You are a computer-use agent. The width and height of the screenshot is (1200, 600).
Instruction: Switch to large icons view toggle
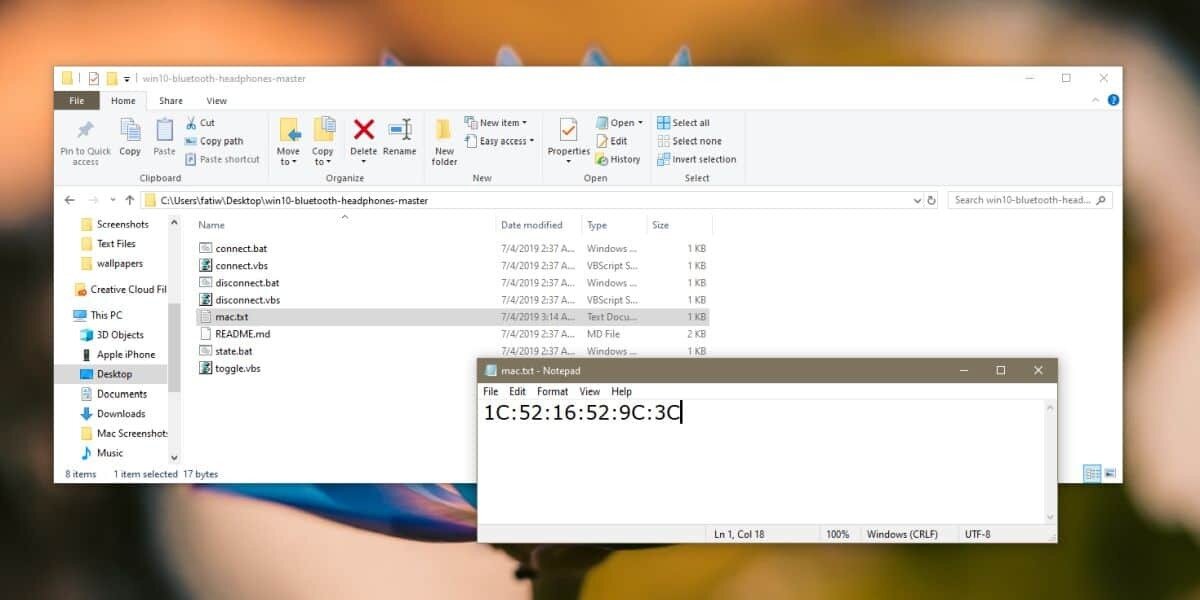1110,473
